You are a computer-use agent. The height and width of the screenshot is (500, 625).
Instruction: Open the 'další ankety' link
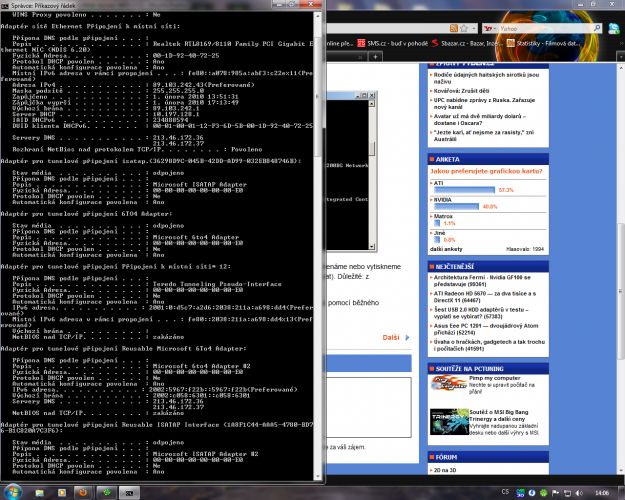pos(446,249)
